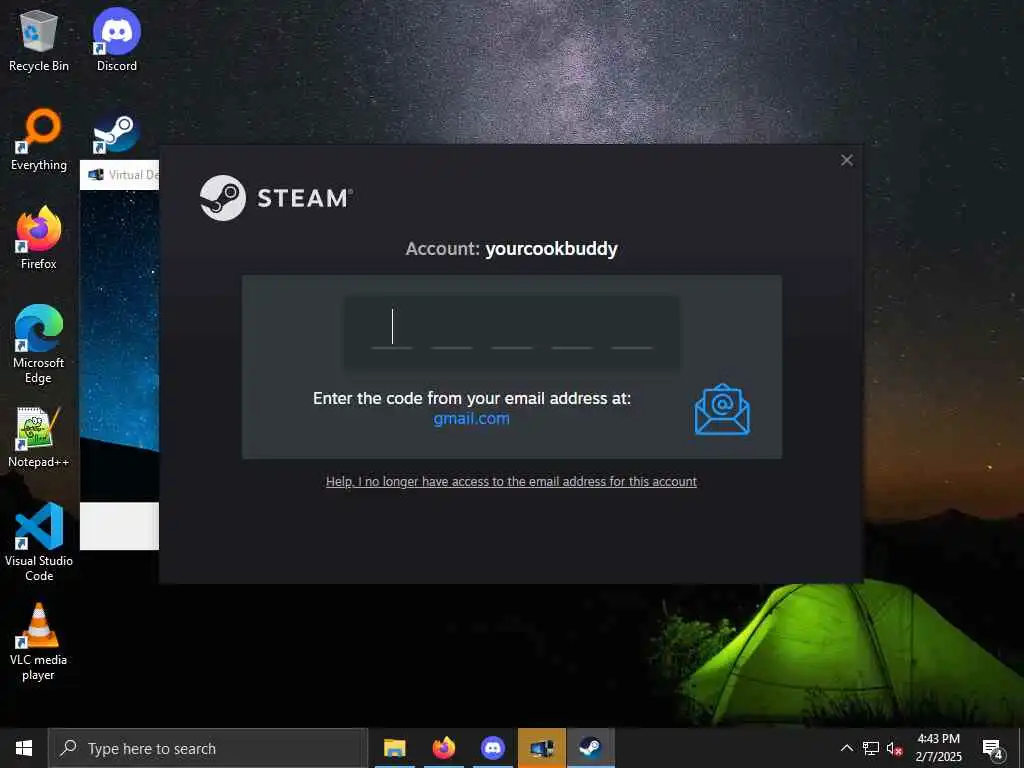Show hidden system tray icons
Image resolution: width=1024 pixels, height=768 pixels.
point(846,748)
